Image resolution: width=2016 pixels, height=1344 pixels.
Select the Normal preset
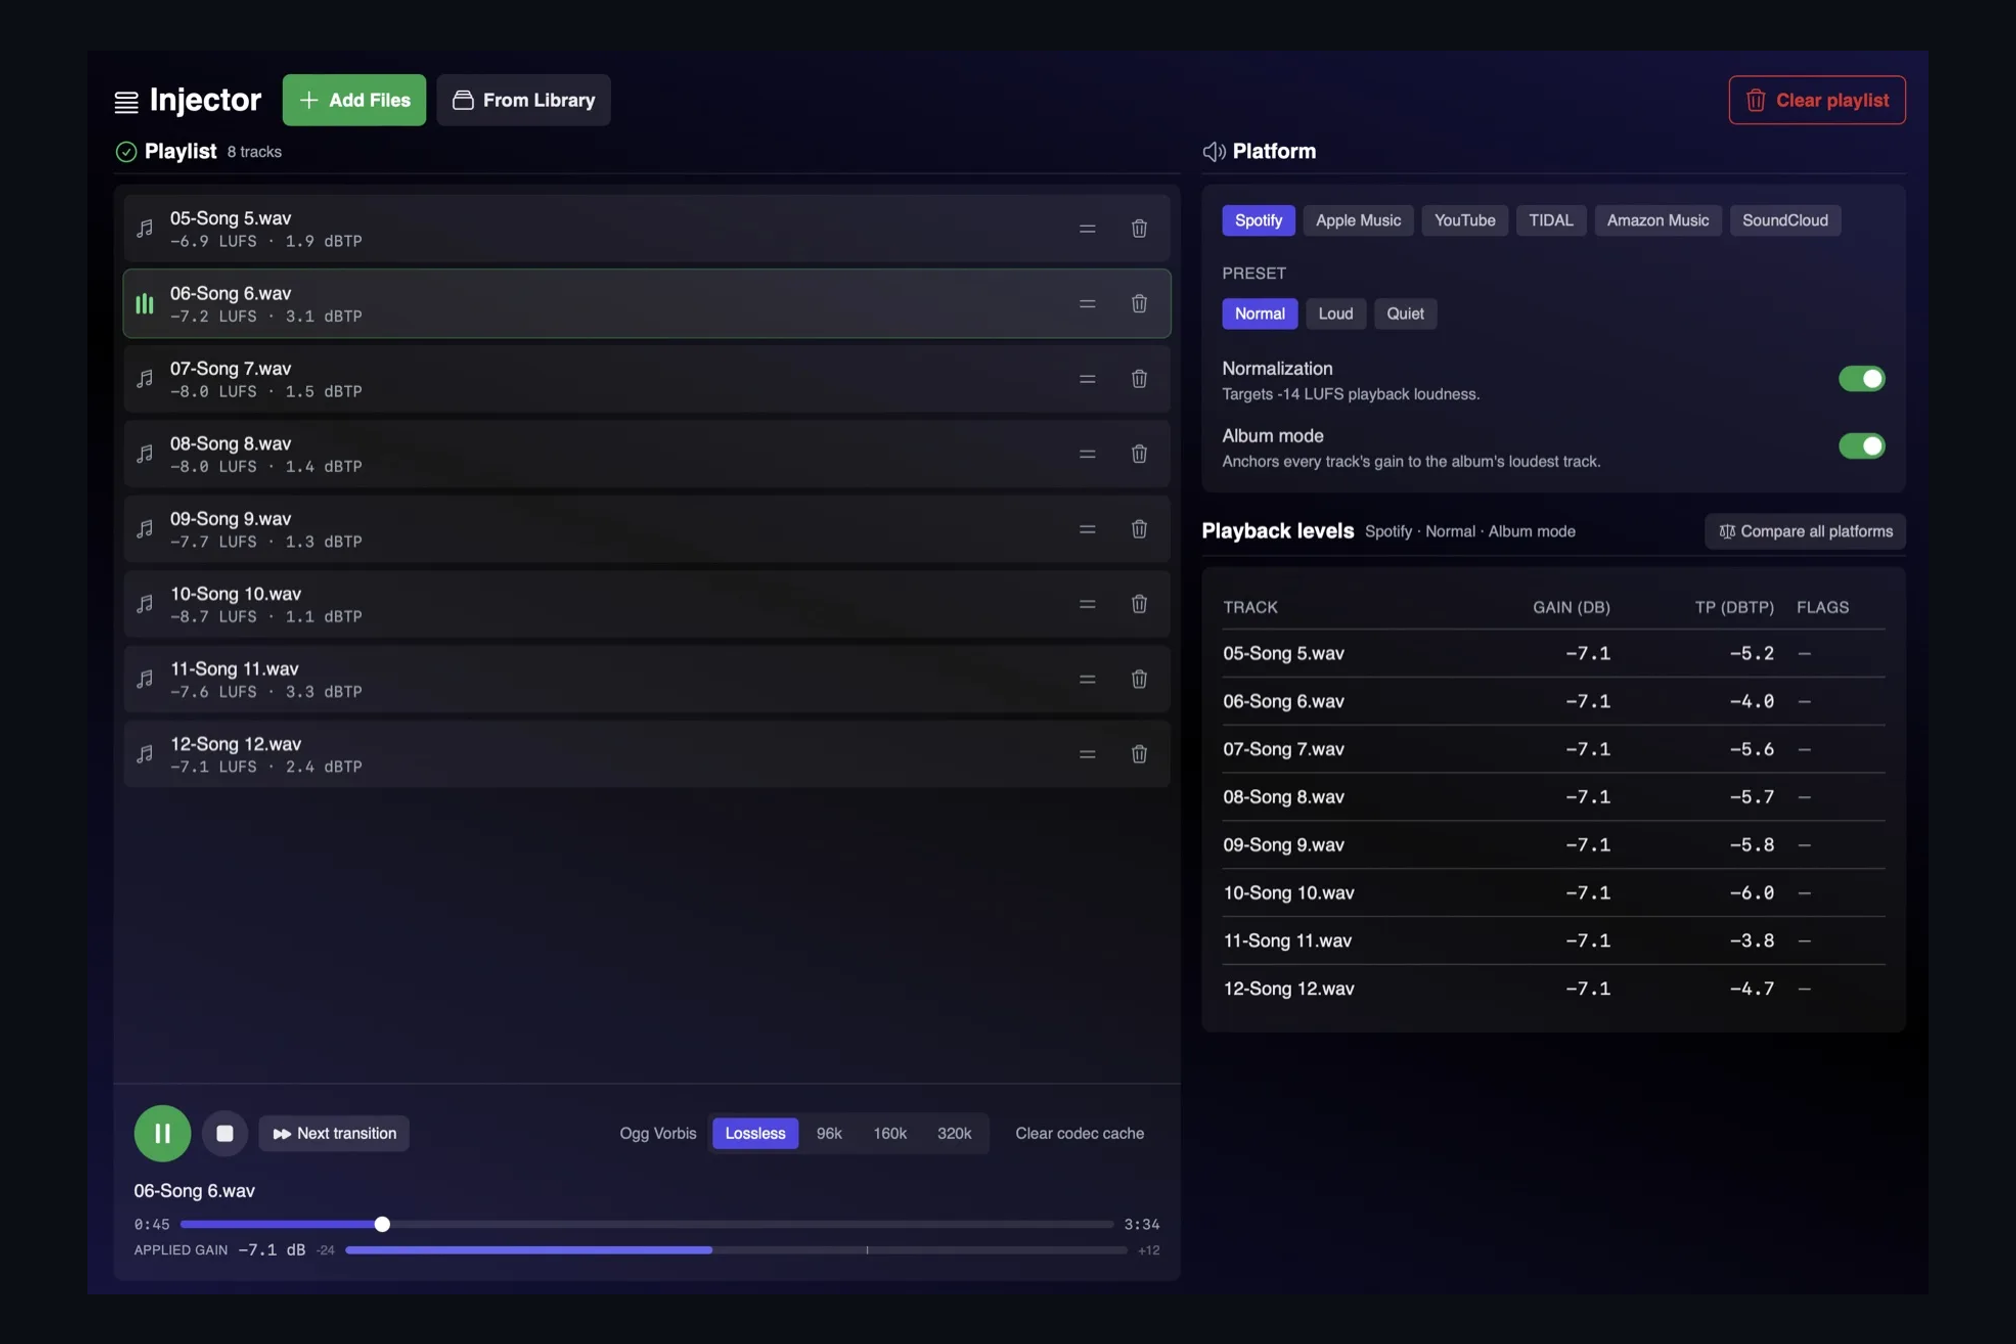pos(1259,314)
